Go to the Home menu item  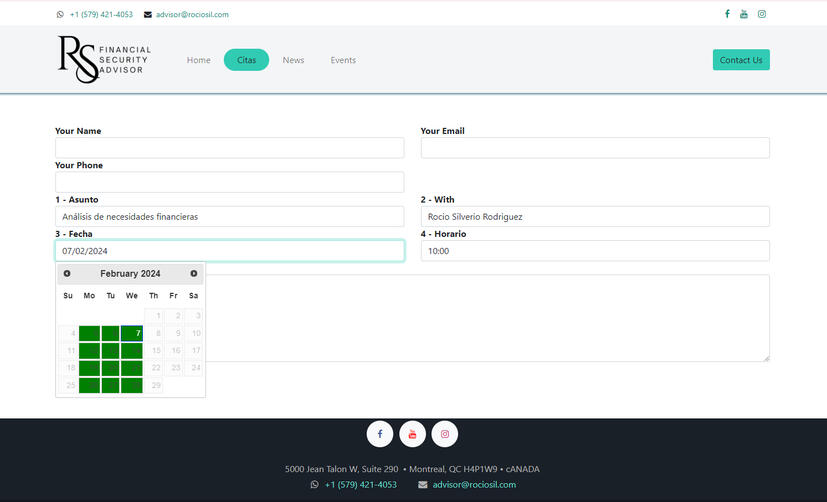click(x=199, y=60)
